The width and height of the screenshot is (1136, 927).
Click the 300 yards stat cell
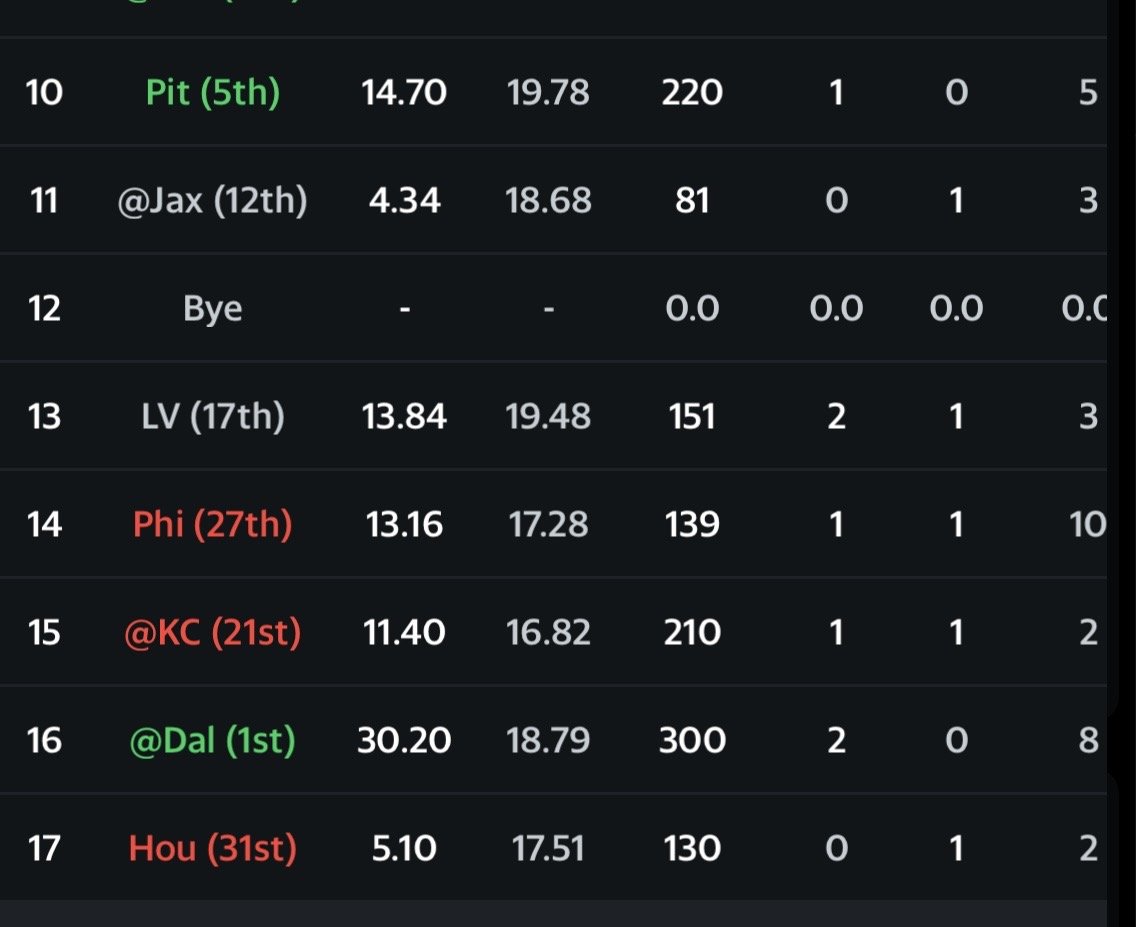pos(692,740)
